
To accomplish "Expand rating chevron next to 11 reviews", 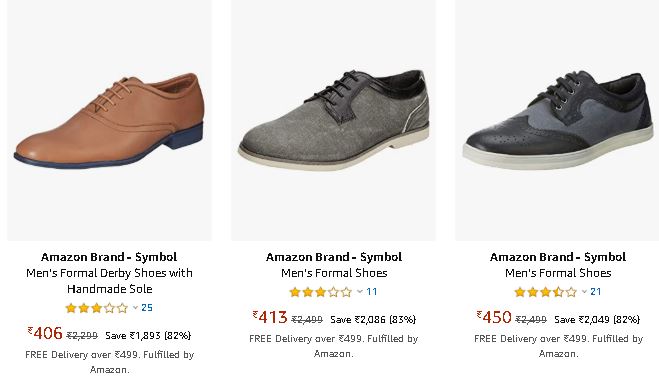I will (360, 292).
